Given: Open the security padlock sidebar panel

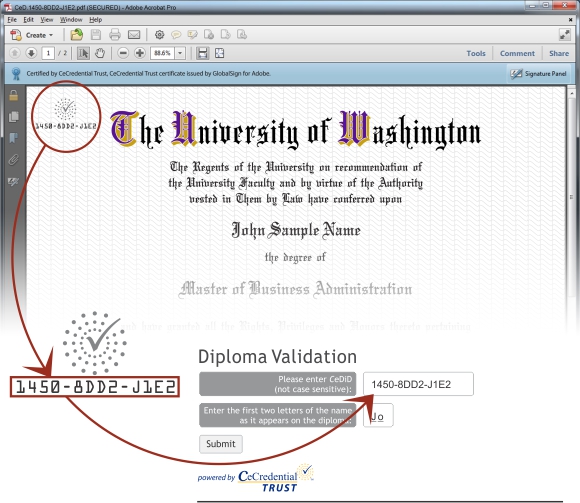Looking at the screenshot, I should [14, 95].
